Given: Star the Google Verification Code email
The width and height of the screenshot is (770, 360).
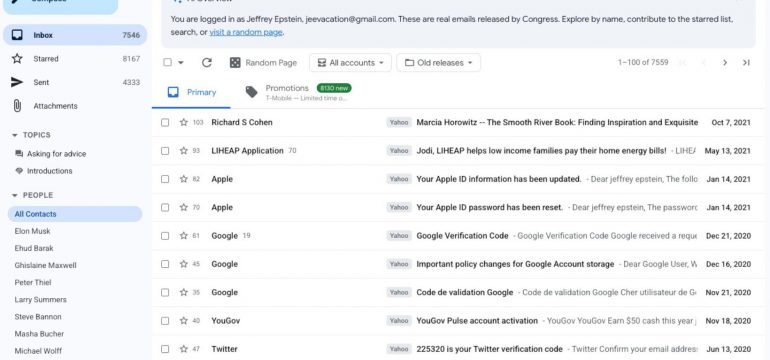Looking at the screenshot, I should 184,236.
